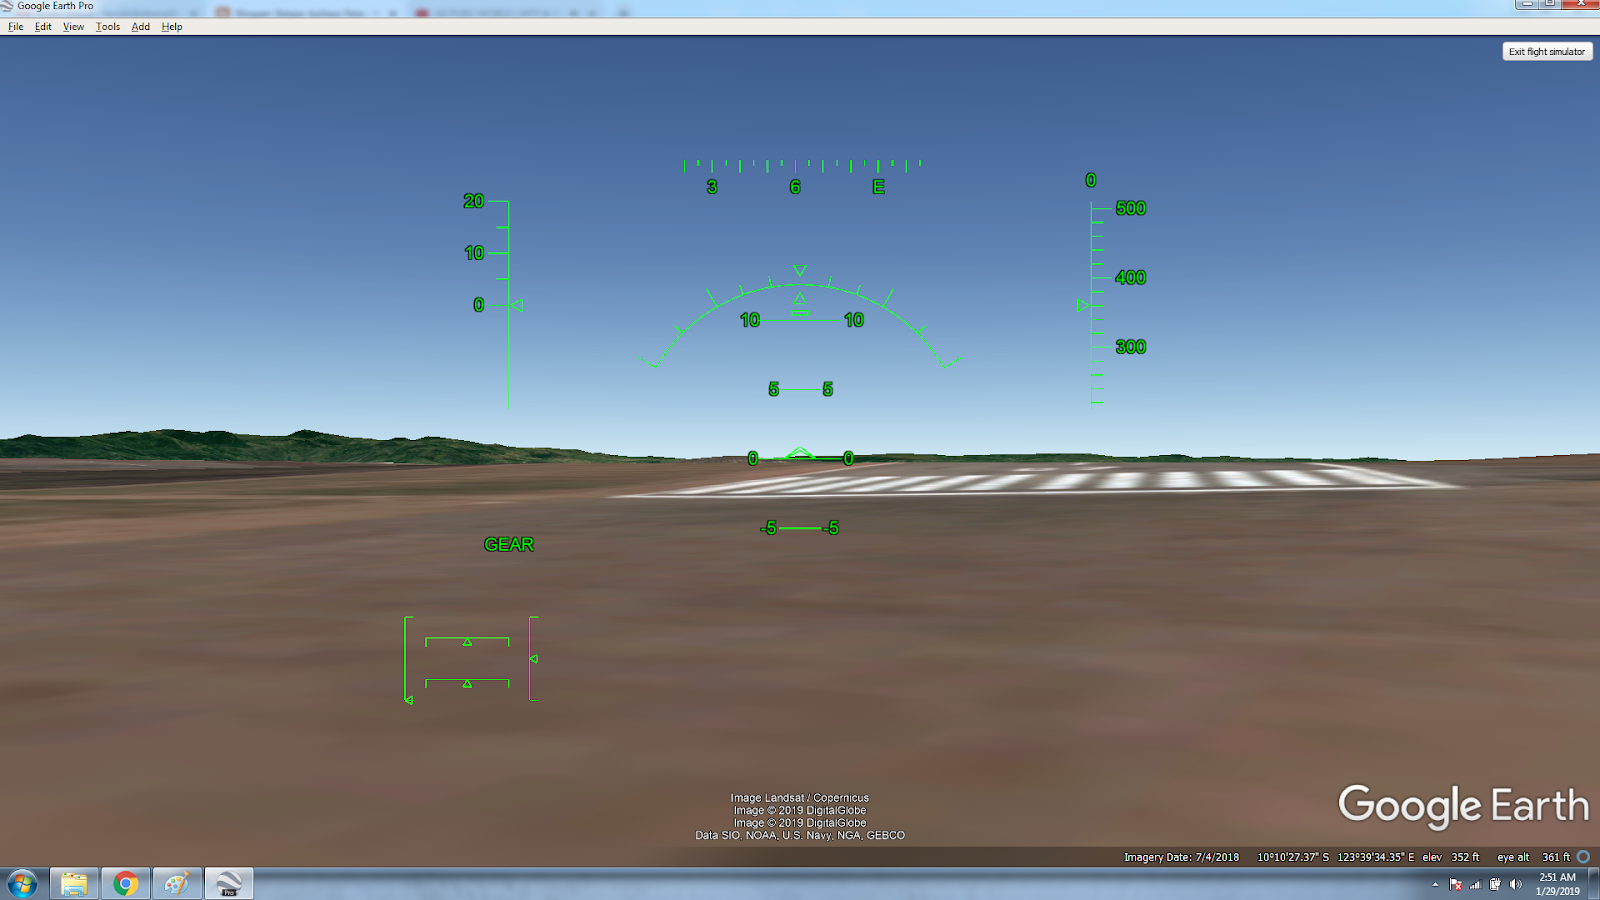
Task: Click the Google Earth globe icon in the title bar
Action: (5, 5)
